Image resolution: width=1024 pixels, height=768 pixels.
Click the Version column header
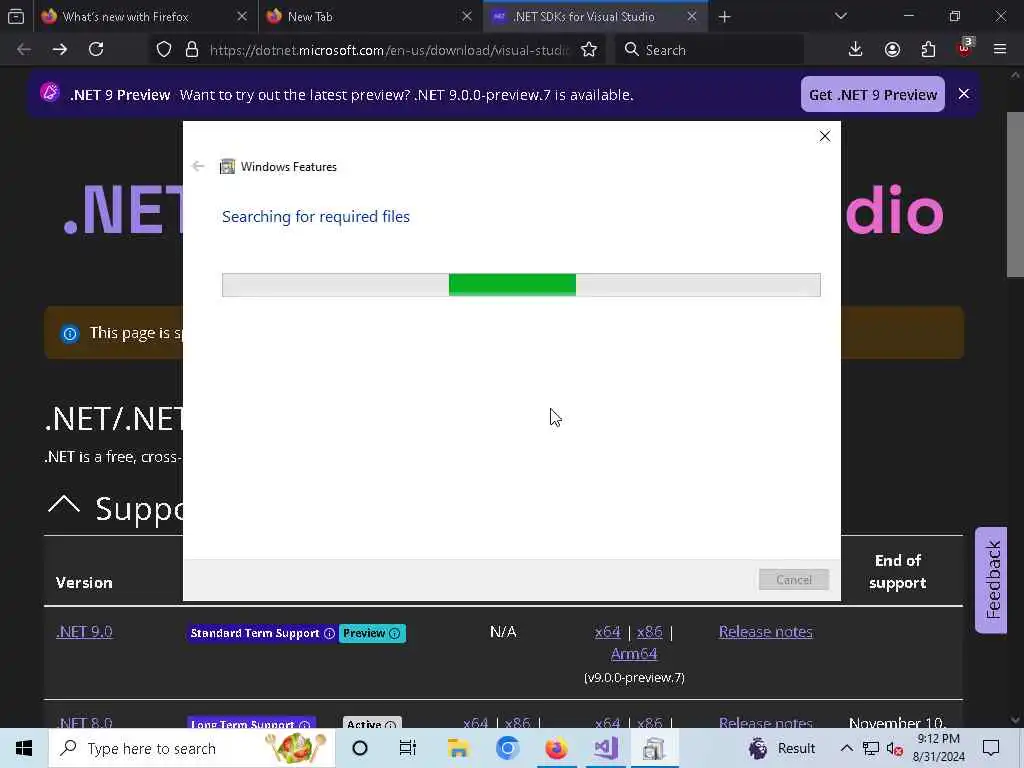84,583
